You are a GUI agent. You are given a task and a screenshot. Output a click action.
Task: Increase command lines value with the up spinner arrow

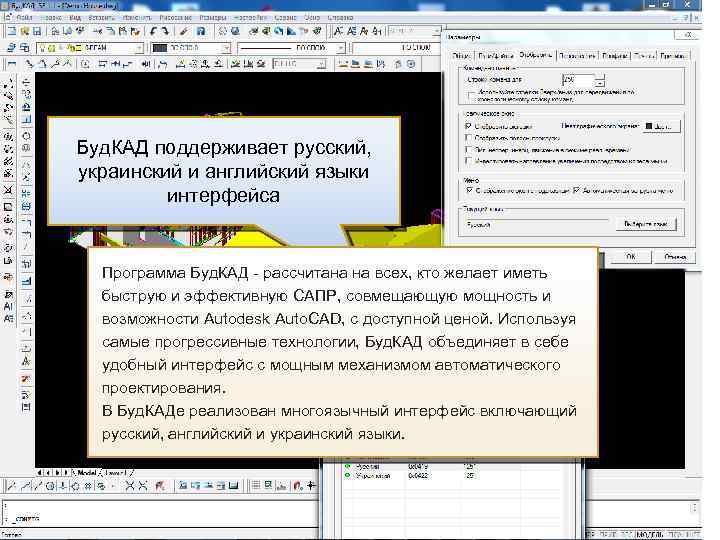point(600,77)
